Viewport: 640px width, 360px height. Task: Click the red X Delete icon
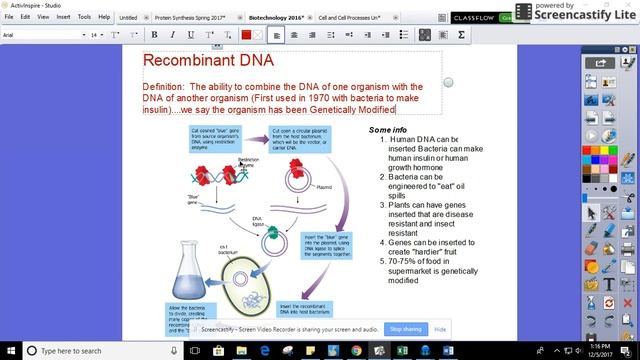coord(627,303)
